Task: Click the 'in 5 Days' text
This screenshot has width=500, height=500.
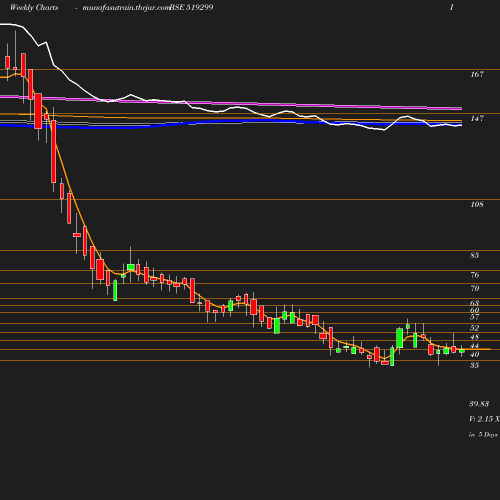Action: tap(483, 435)
